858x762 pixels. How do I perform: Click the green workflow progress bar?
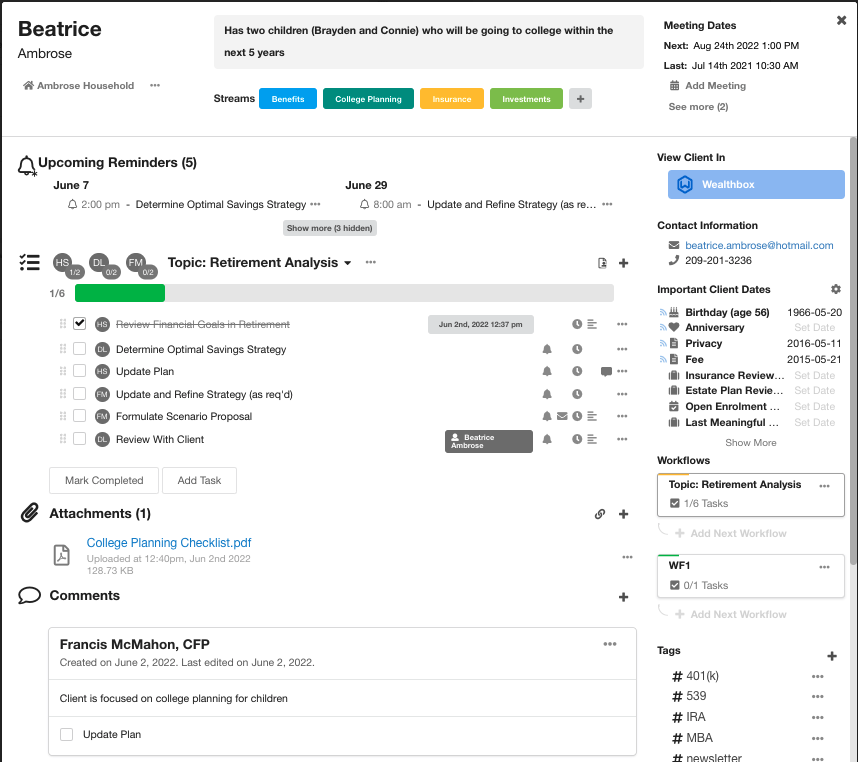[120, 293]
